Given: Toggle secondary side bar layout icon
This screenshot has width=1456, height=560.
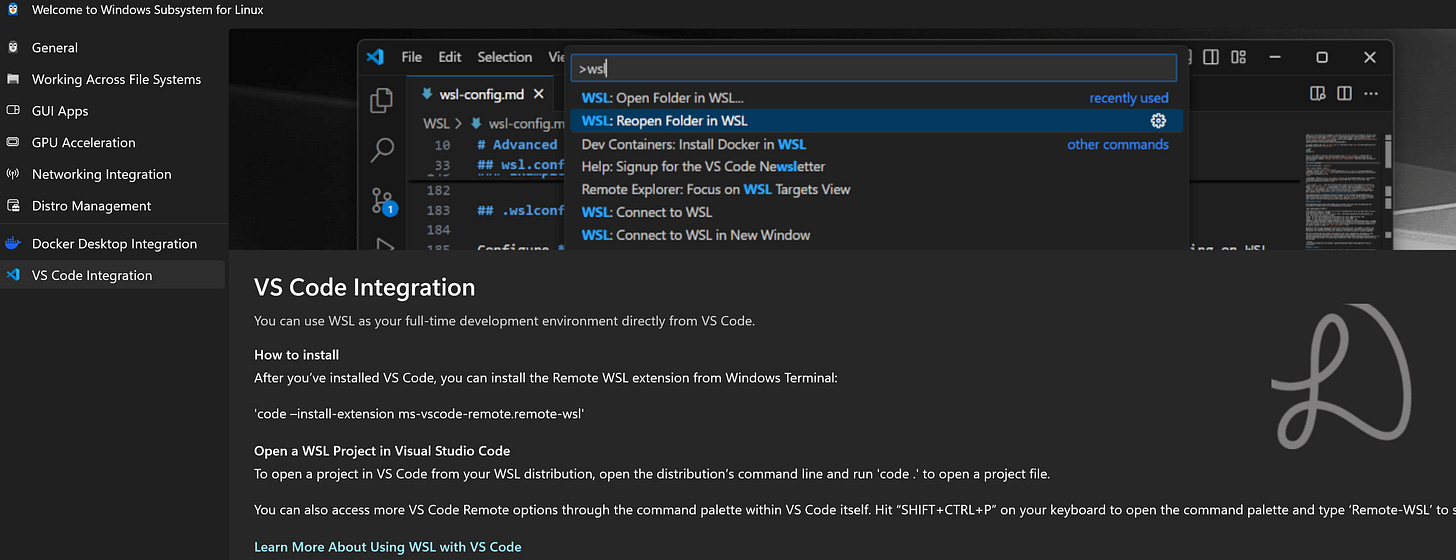Looking at the screenshot, I should click(1211, 57).
